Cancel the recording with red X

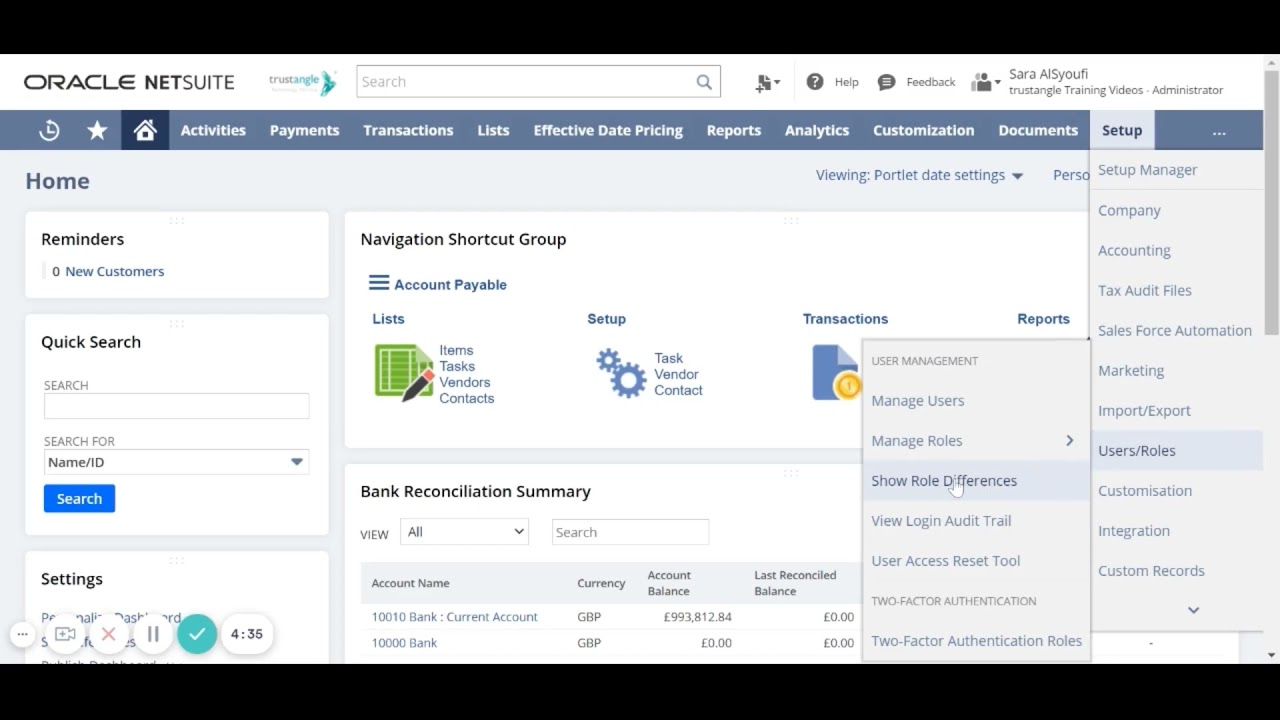109,634
